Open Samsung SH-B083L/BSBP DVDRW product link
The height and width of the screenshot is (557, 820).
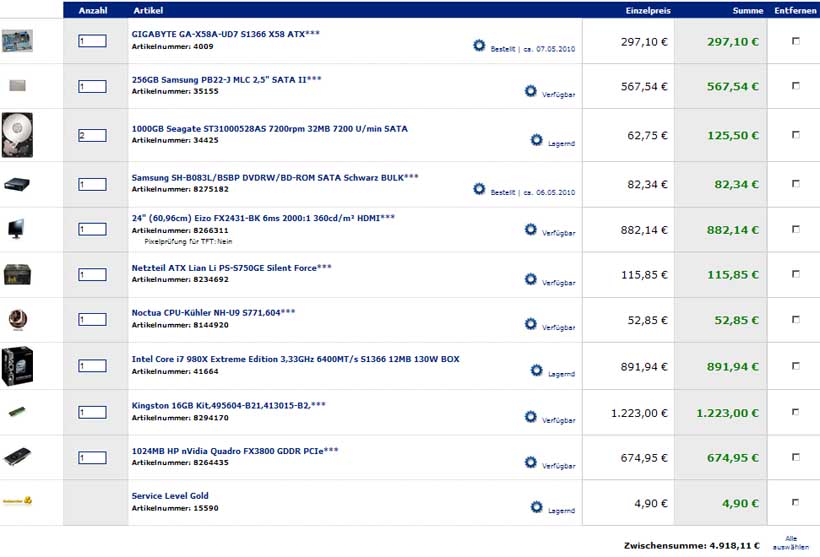(x=275, y=177)
